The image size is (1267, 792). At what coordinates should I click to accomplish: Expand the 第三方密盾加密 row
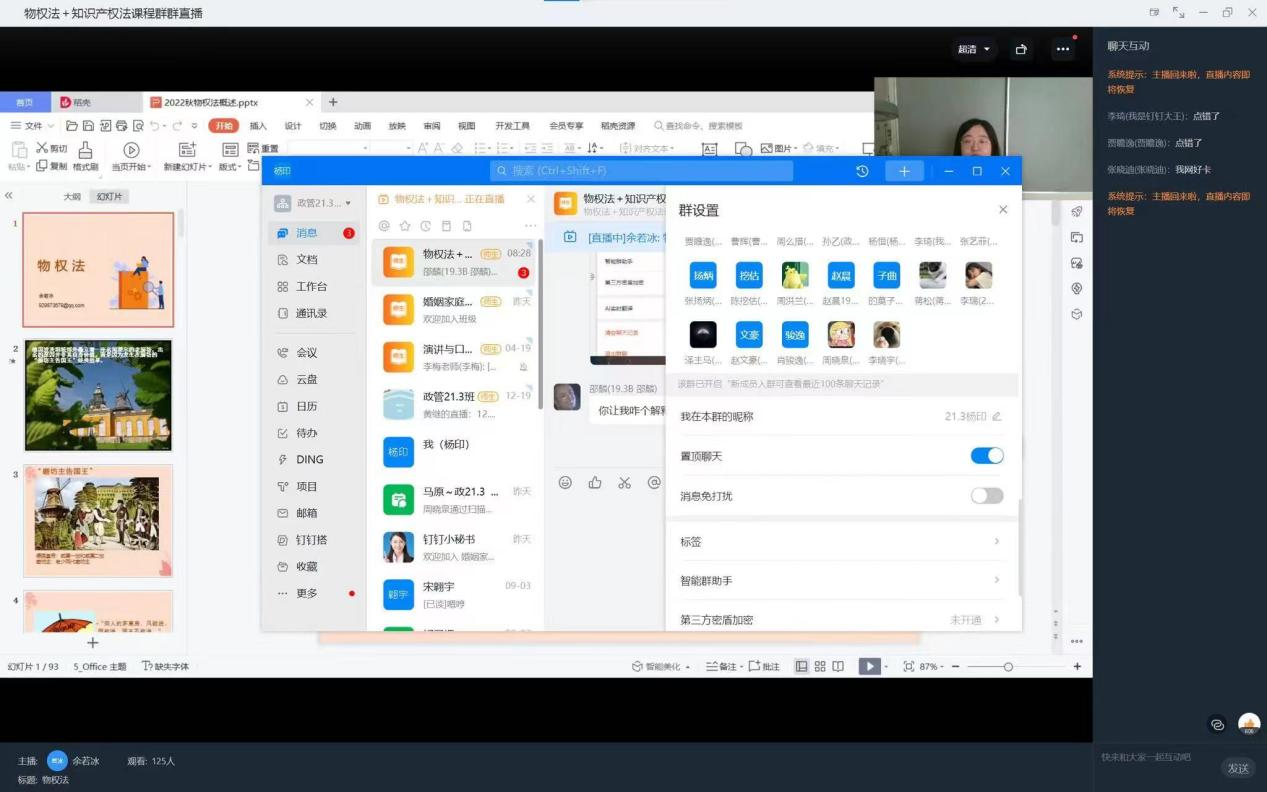[x=840, y=620]
